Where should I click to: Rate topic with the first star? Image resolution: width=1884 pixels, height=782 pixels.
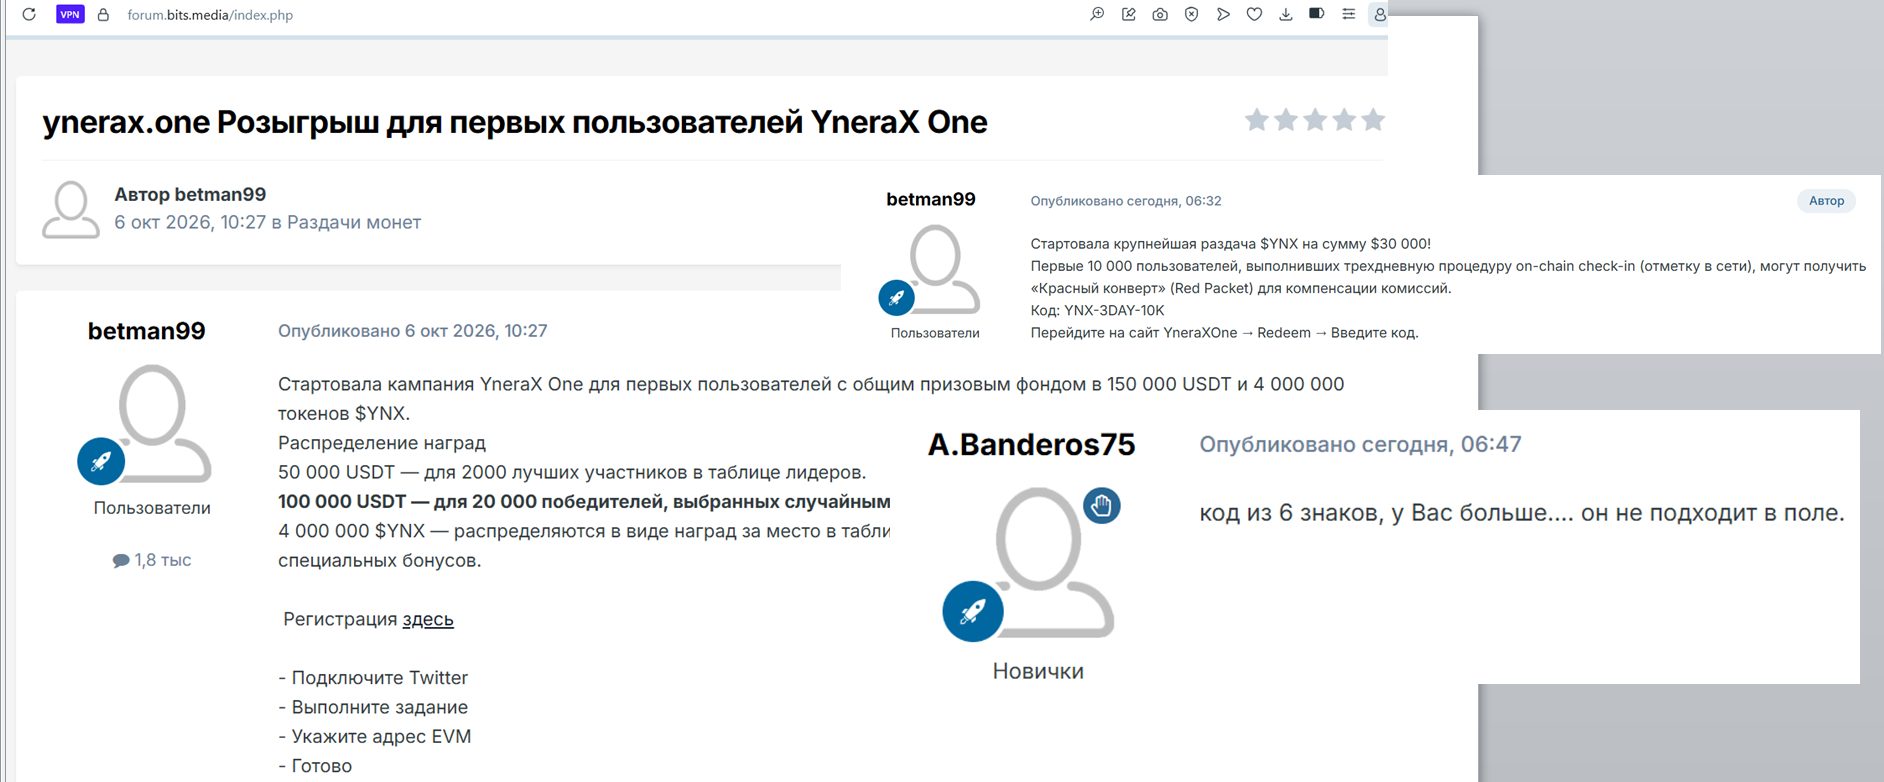point(1257,120)
